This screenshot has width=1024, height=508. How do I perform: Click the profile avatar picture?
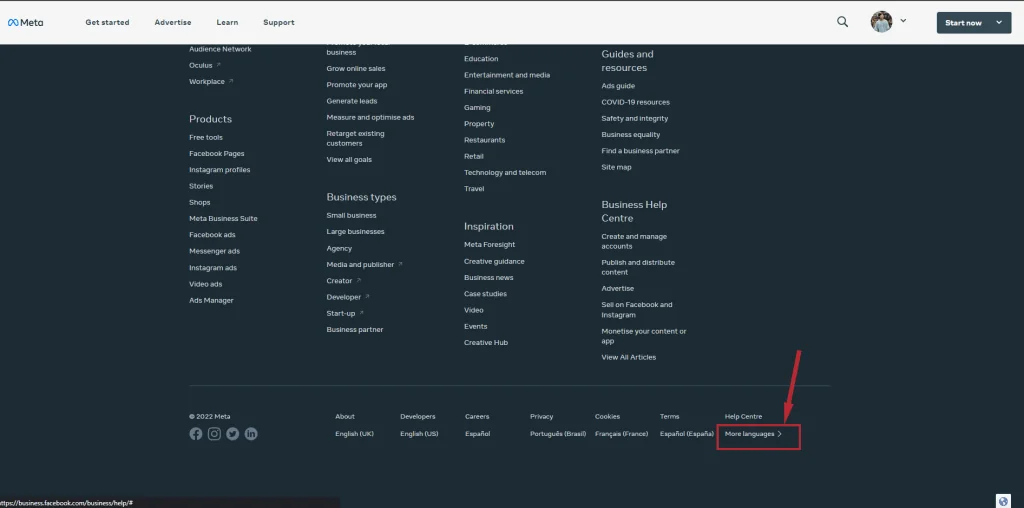pos(881,22)
